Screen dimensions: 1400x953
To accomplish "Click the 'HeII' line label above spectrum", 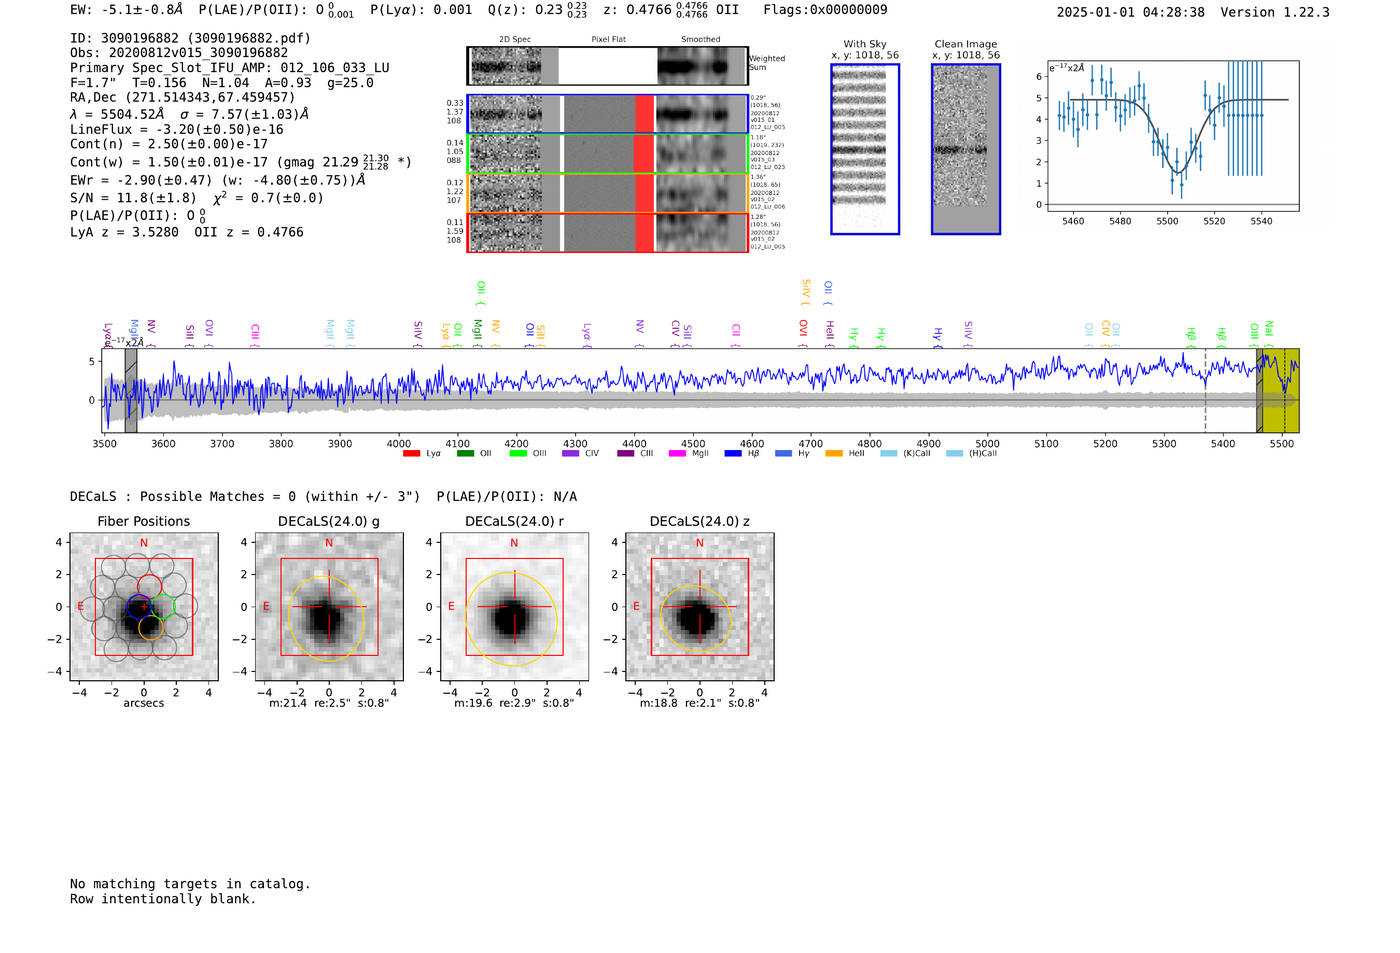I will pyautogui.click(x=830, y=331).
